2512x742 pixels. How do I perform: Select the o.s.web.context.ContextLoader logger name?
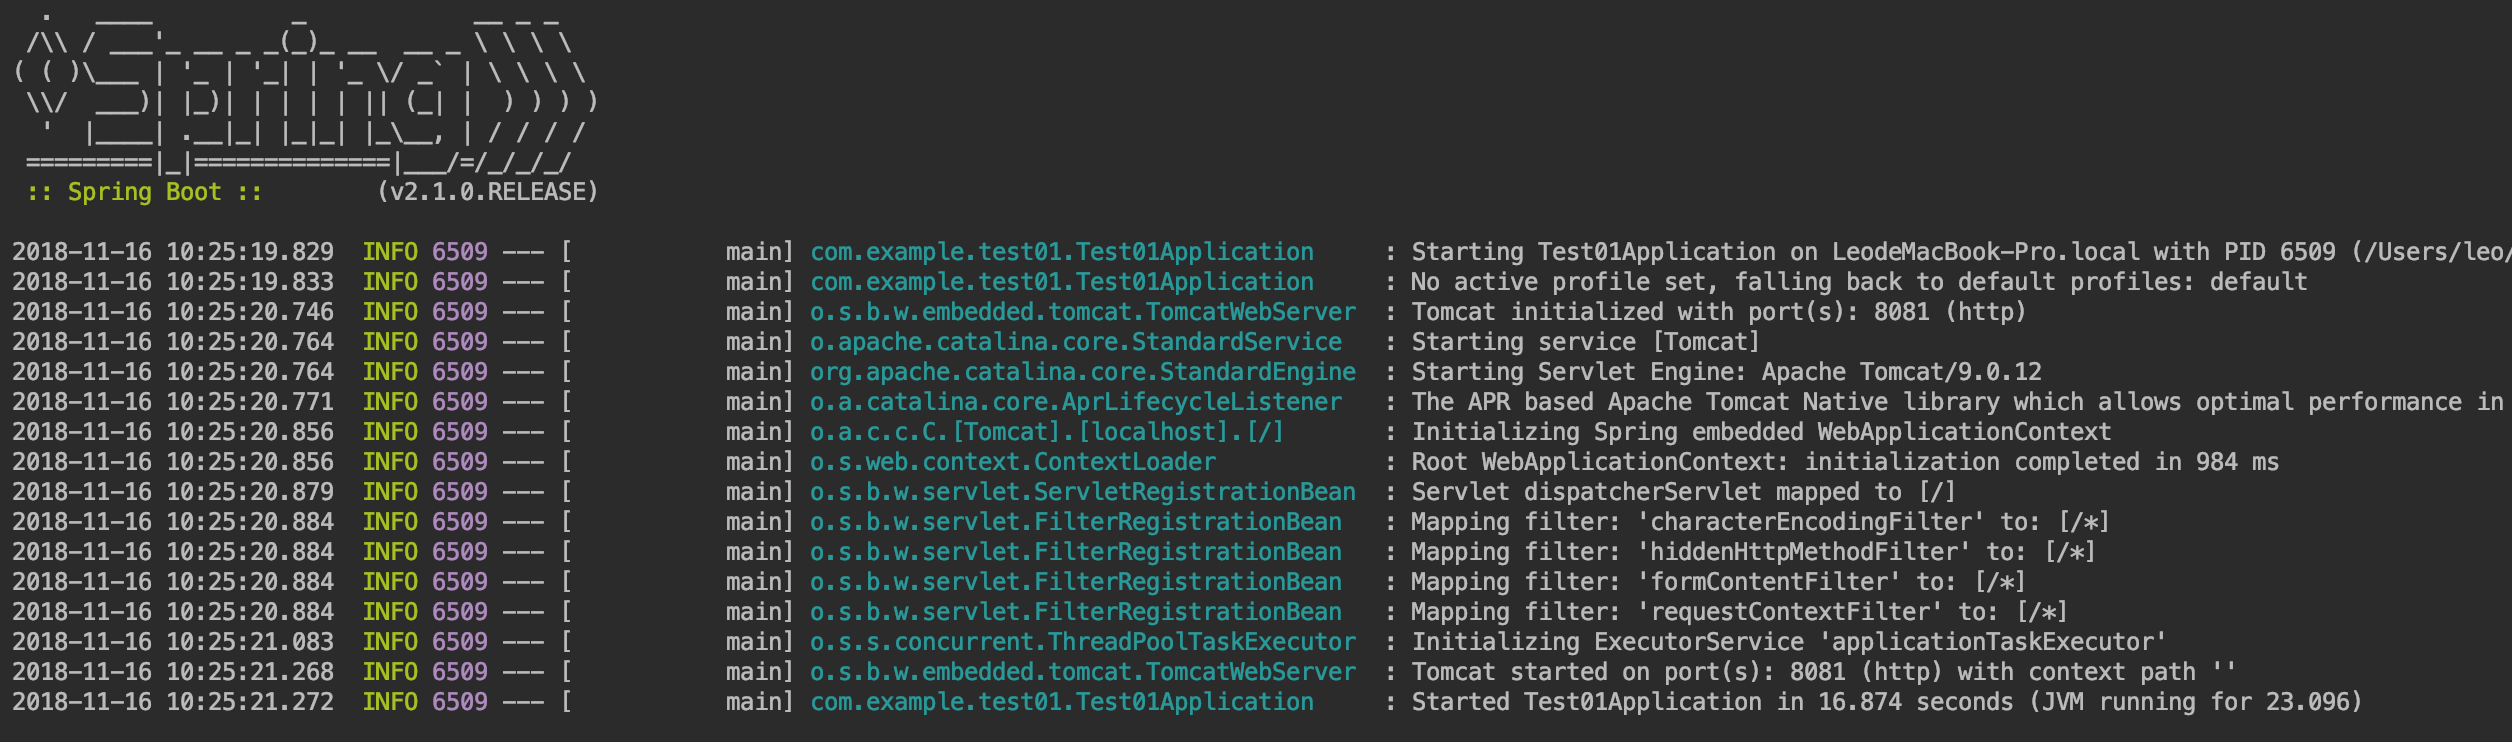1012,462
